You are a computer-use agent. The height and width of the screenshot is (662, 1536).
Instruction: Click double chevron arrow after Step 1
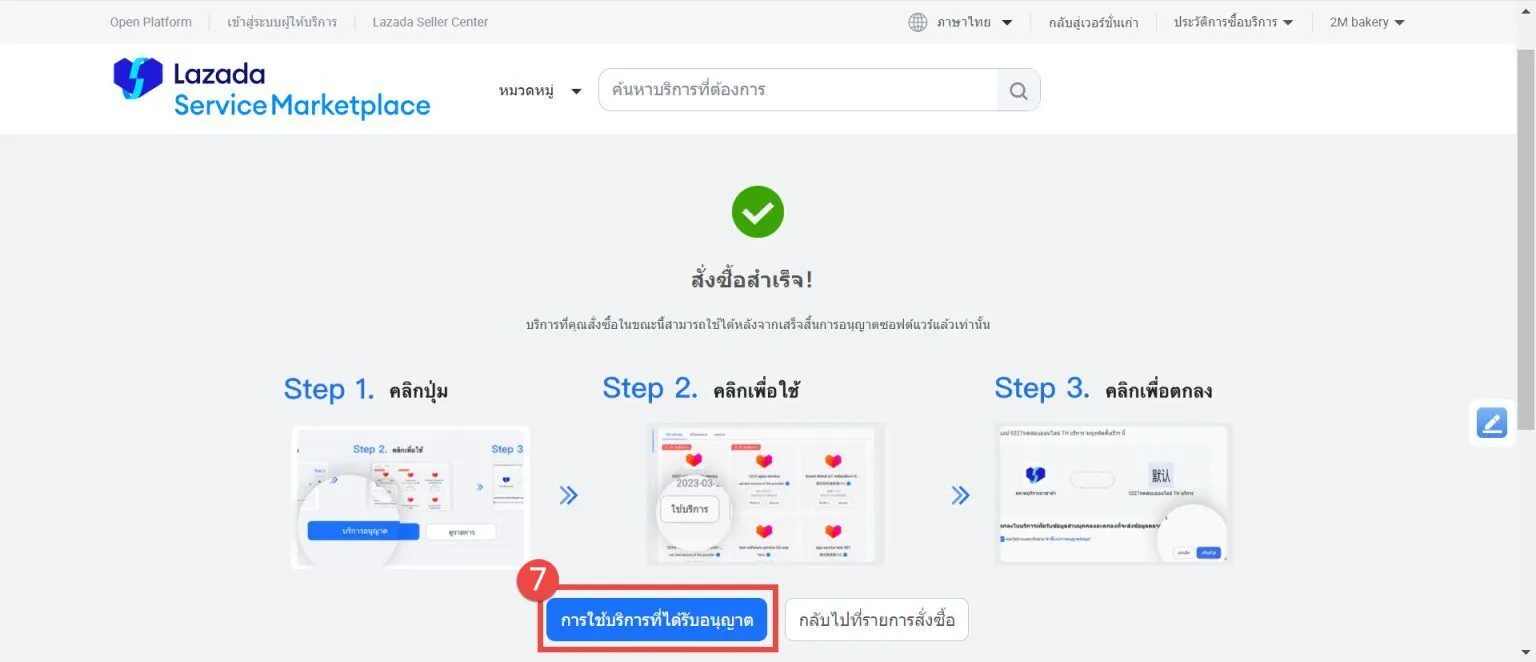568,495
